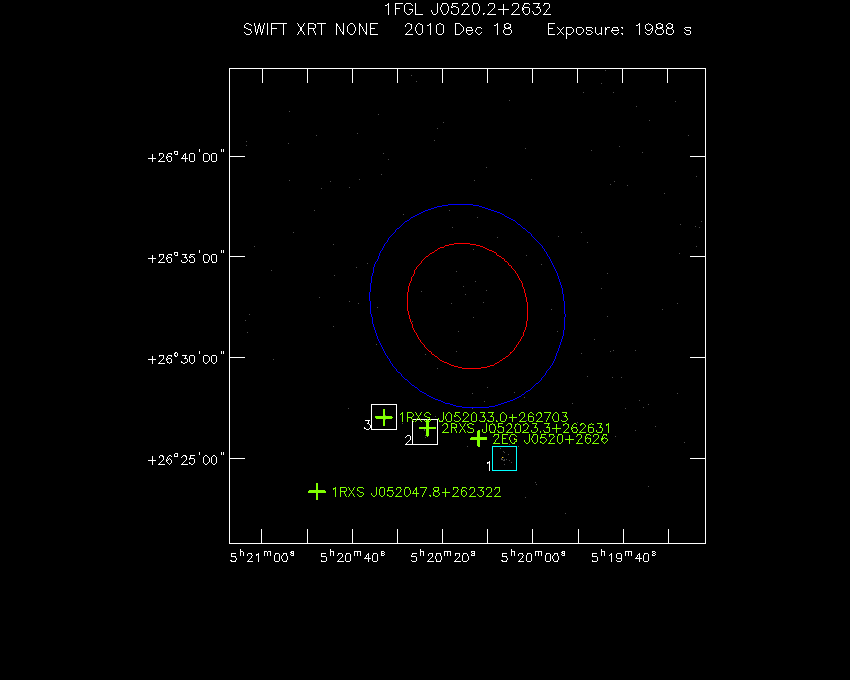Click the Exposure: 1988 s text
This screenshot has width=850, height=680.
click(x=619, y=29)
